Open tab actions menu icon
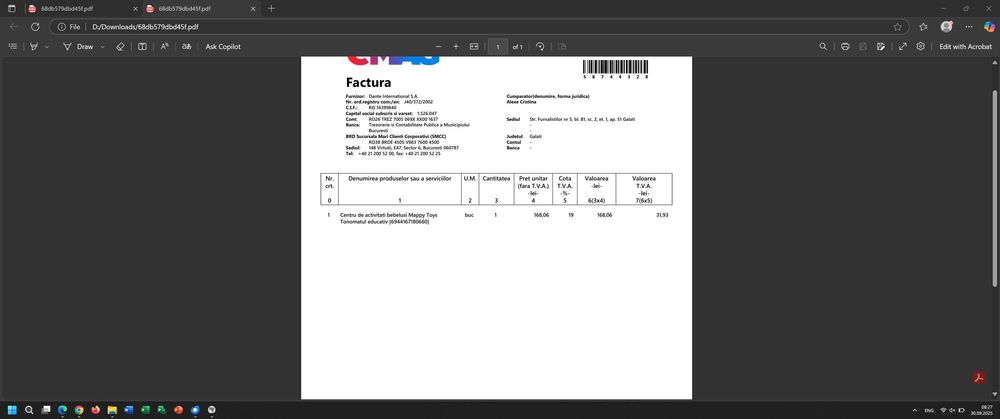The width and height of the screenshot is (1000, 419). (x=11, y=8)
